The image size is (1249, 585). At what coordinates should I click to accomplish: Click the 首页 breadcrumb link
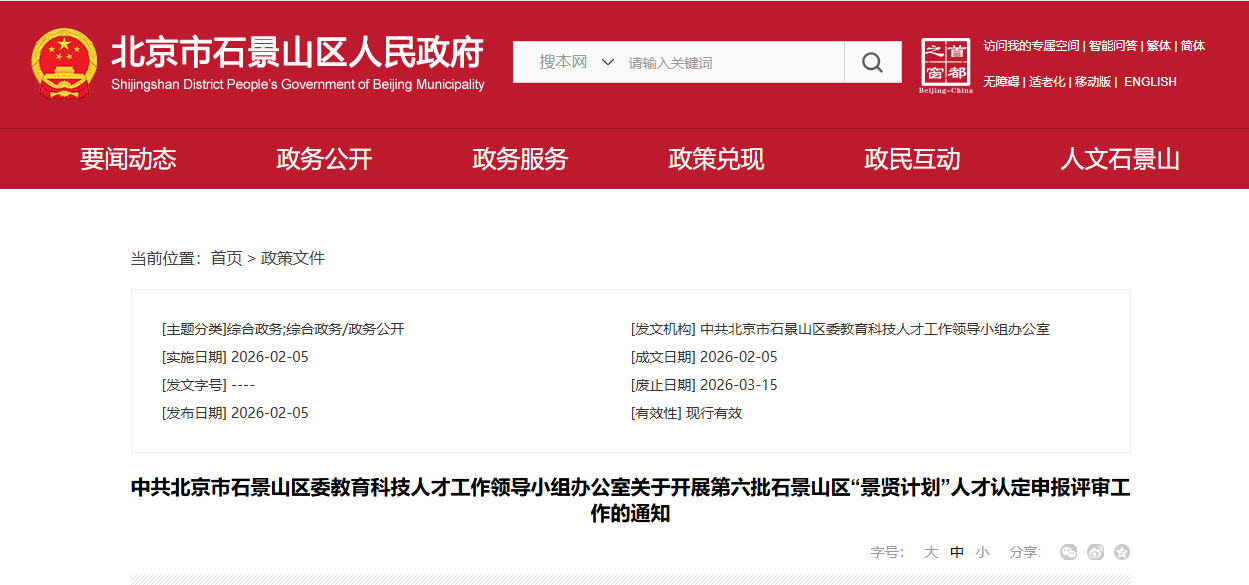[226, 258]
